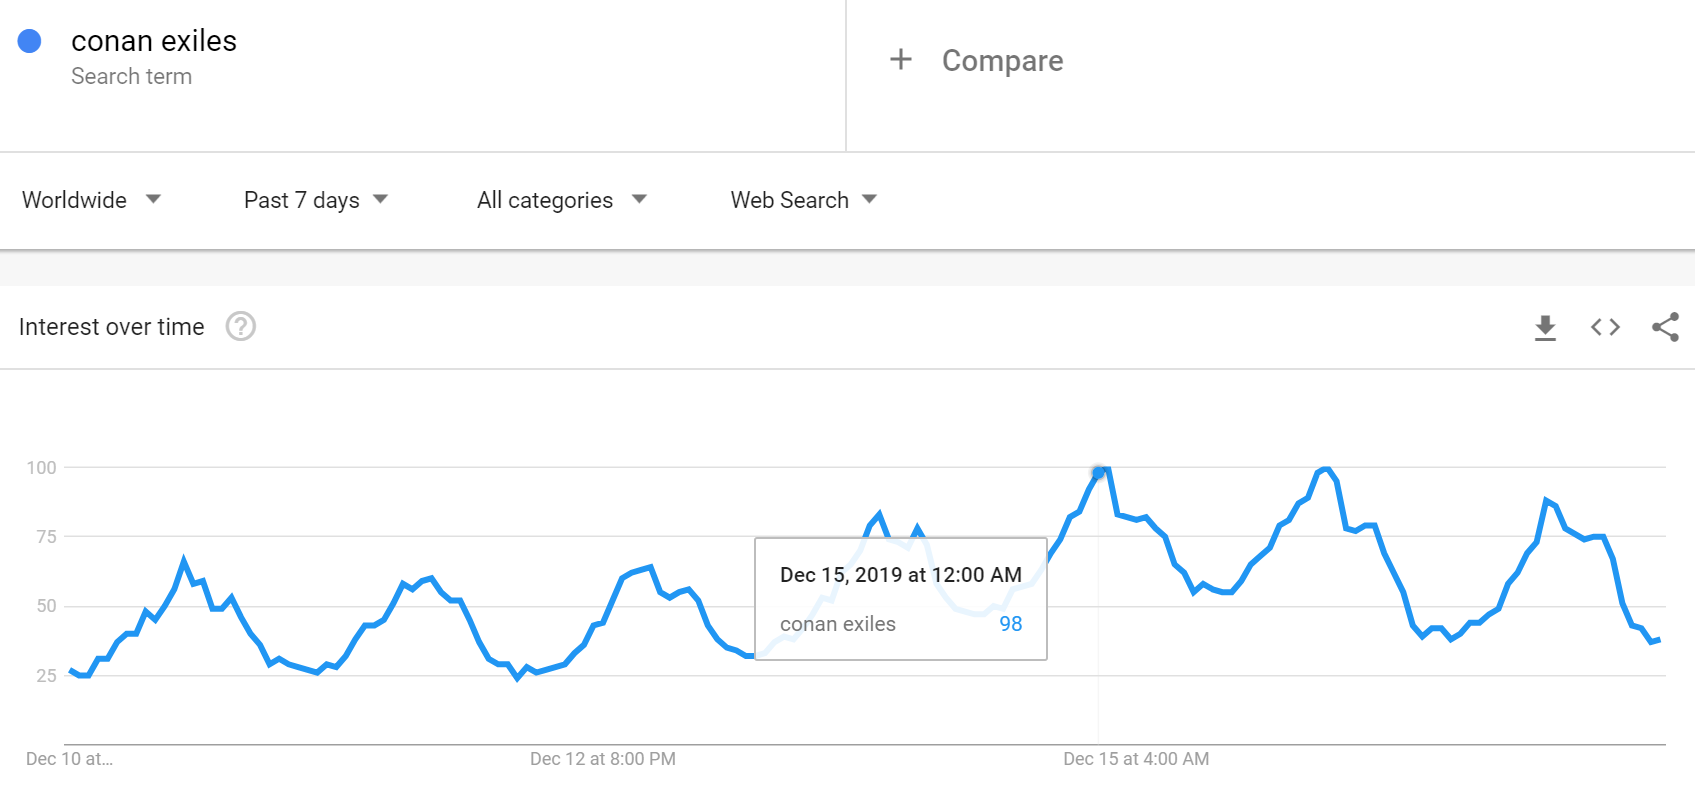1695x794 pixels.
Task: Share the interest over time chart
Action: click(1665, 327)
